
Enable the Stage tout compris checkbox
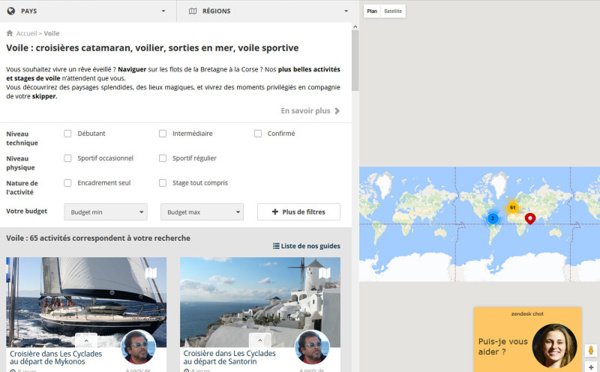click(163, 183)
